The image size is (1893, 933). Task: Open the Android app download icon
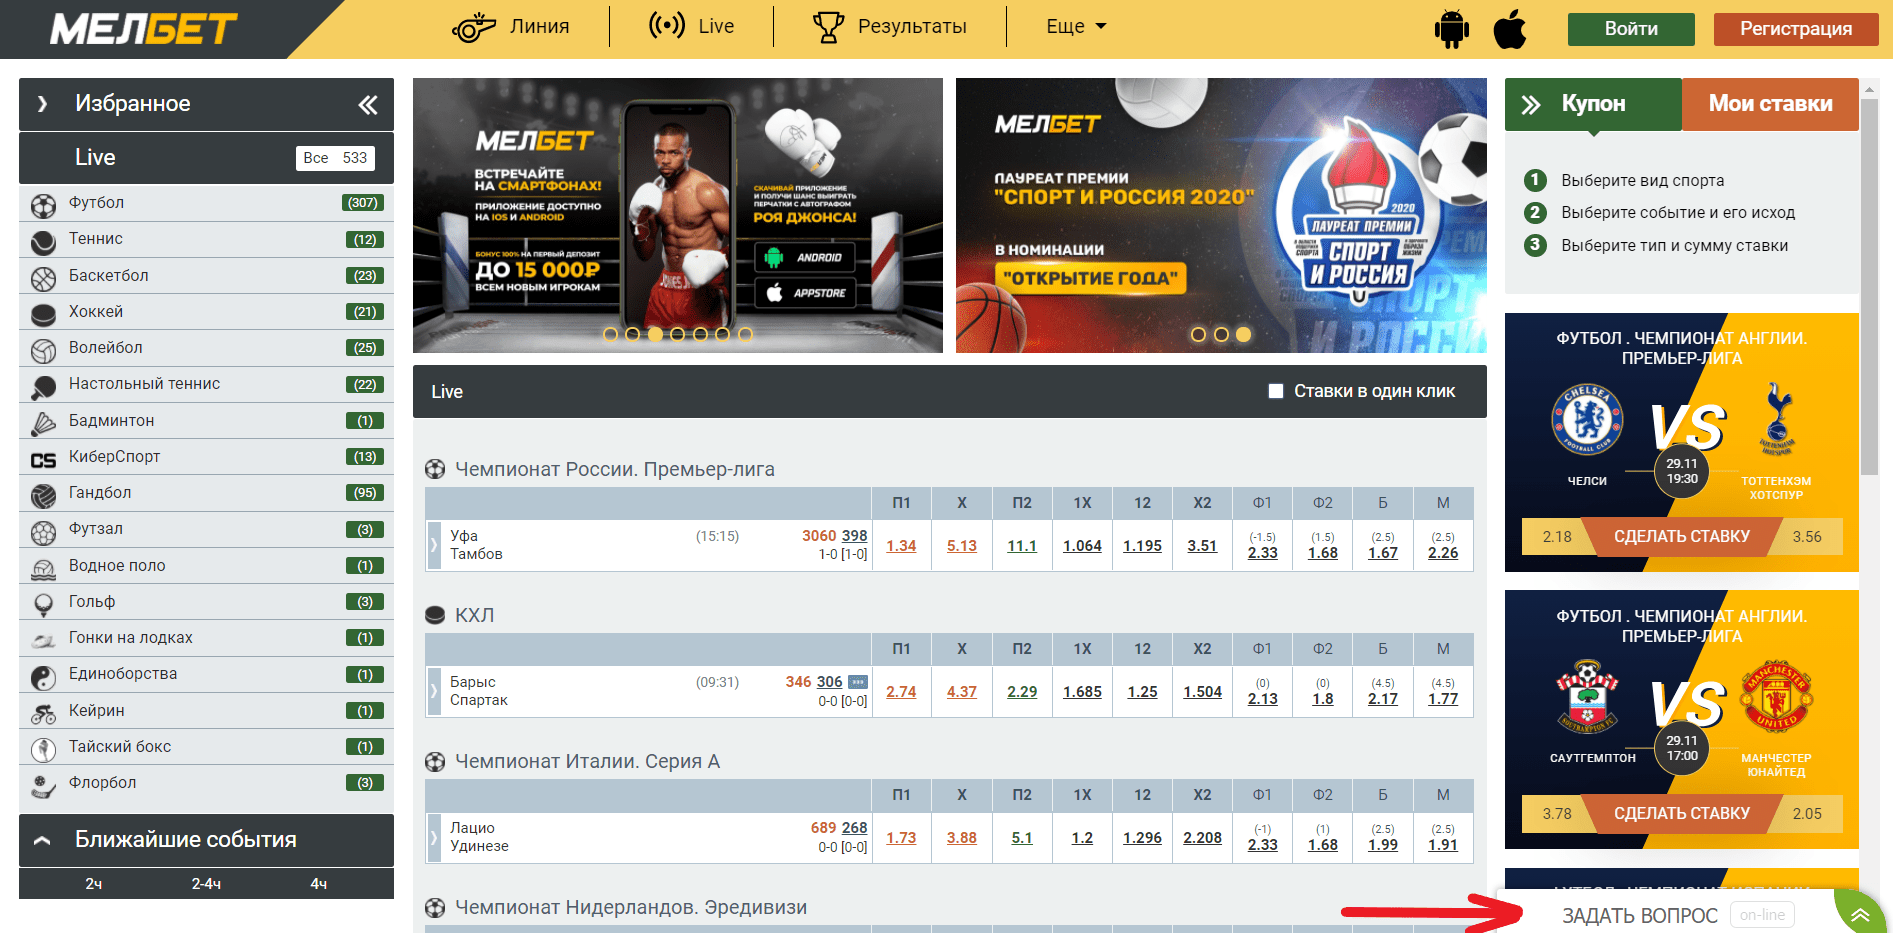click(x=1451, y=29)
